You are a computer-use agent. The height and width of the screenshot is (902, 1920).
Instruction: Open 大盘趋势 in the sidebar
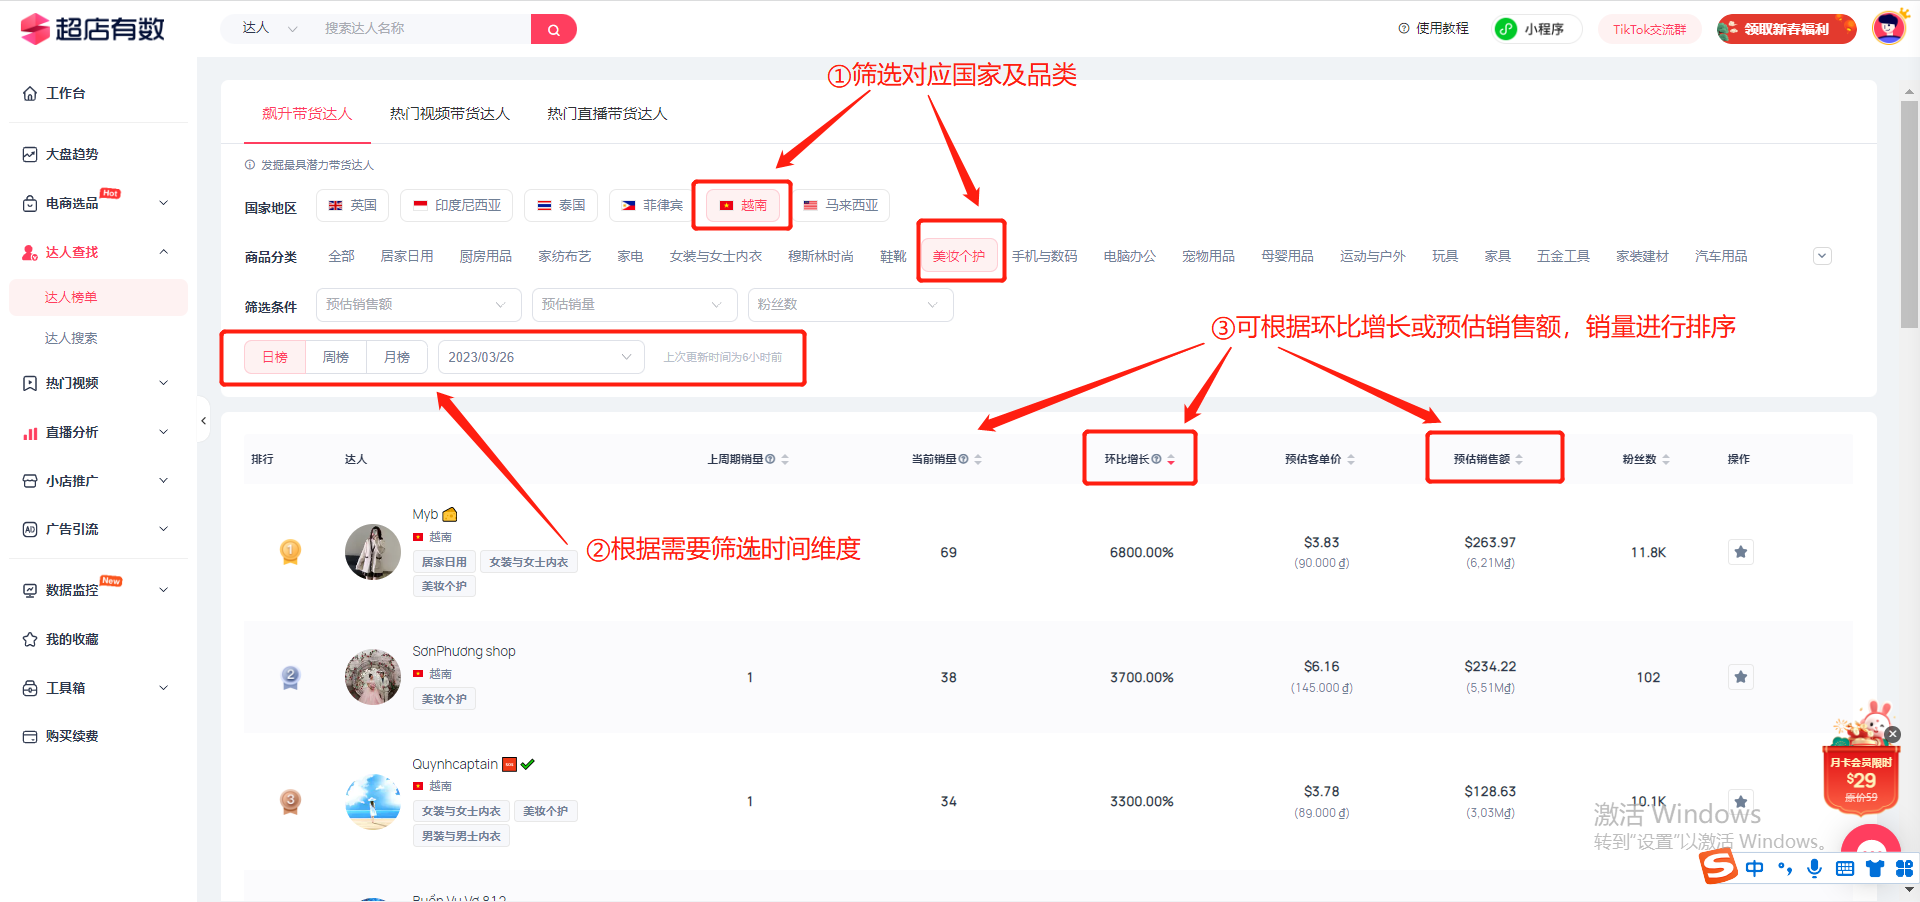tap(72, 154)
